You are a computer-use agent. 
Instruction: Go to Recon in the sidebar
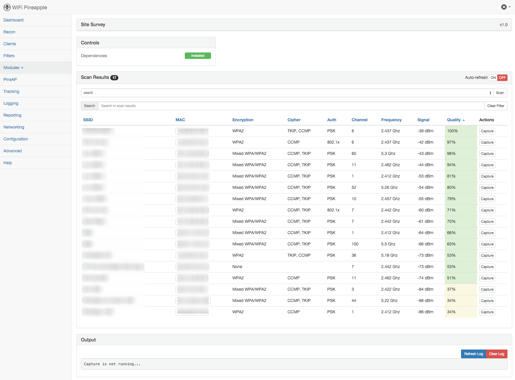[9, 32]
